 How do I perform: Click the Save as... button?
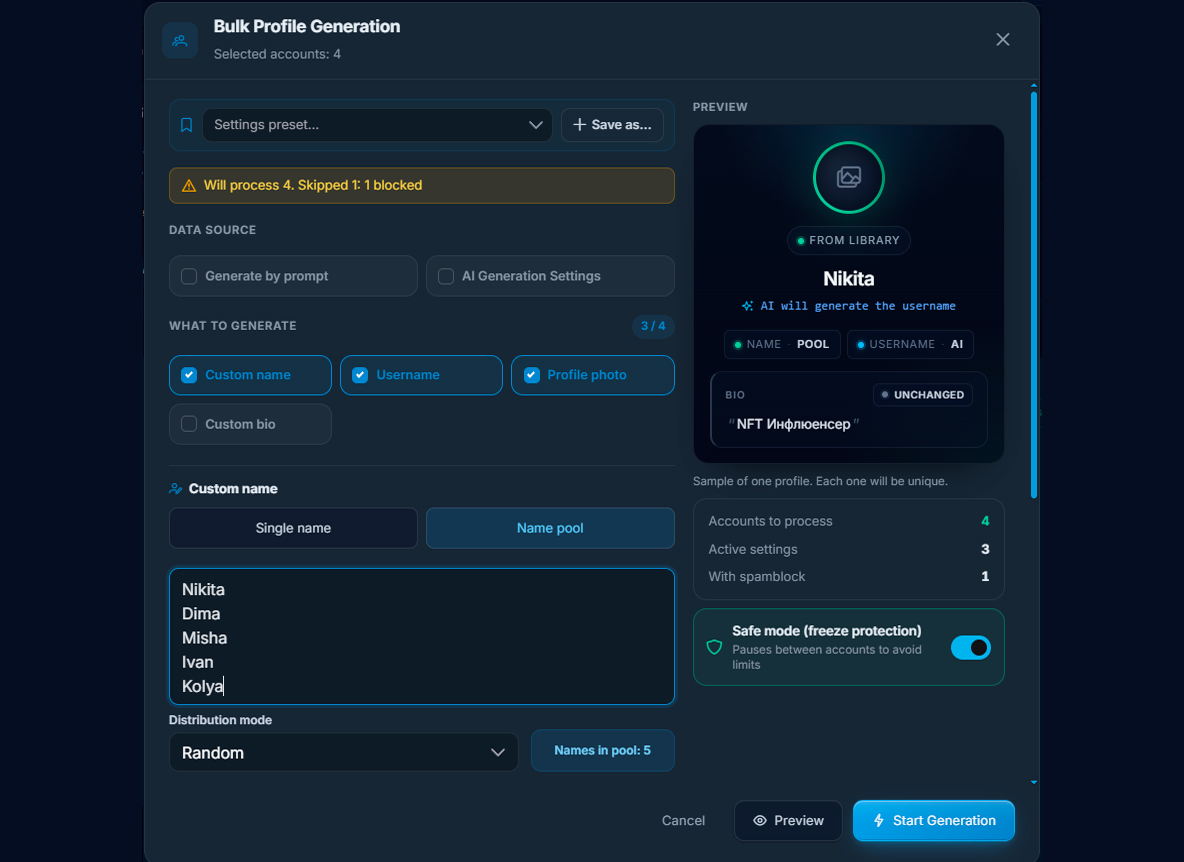(x=612, y=125)
